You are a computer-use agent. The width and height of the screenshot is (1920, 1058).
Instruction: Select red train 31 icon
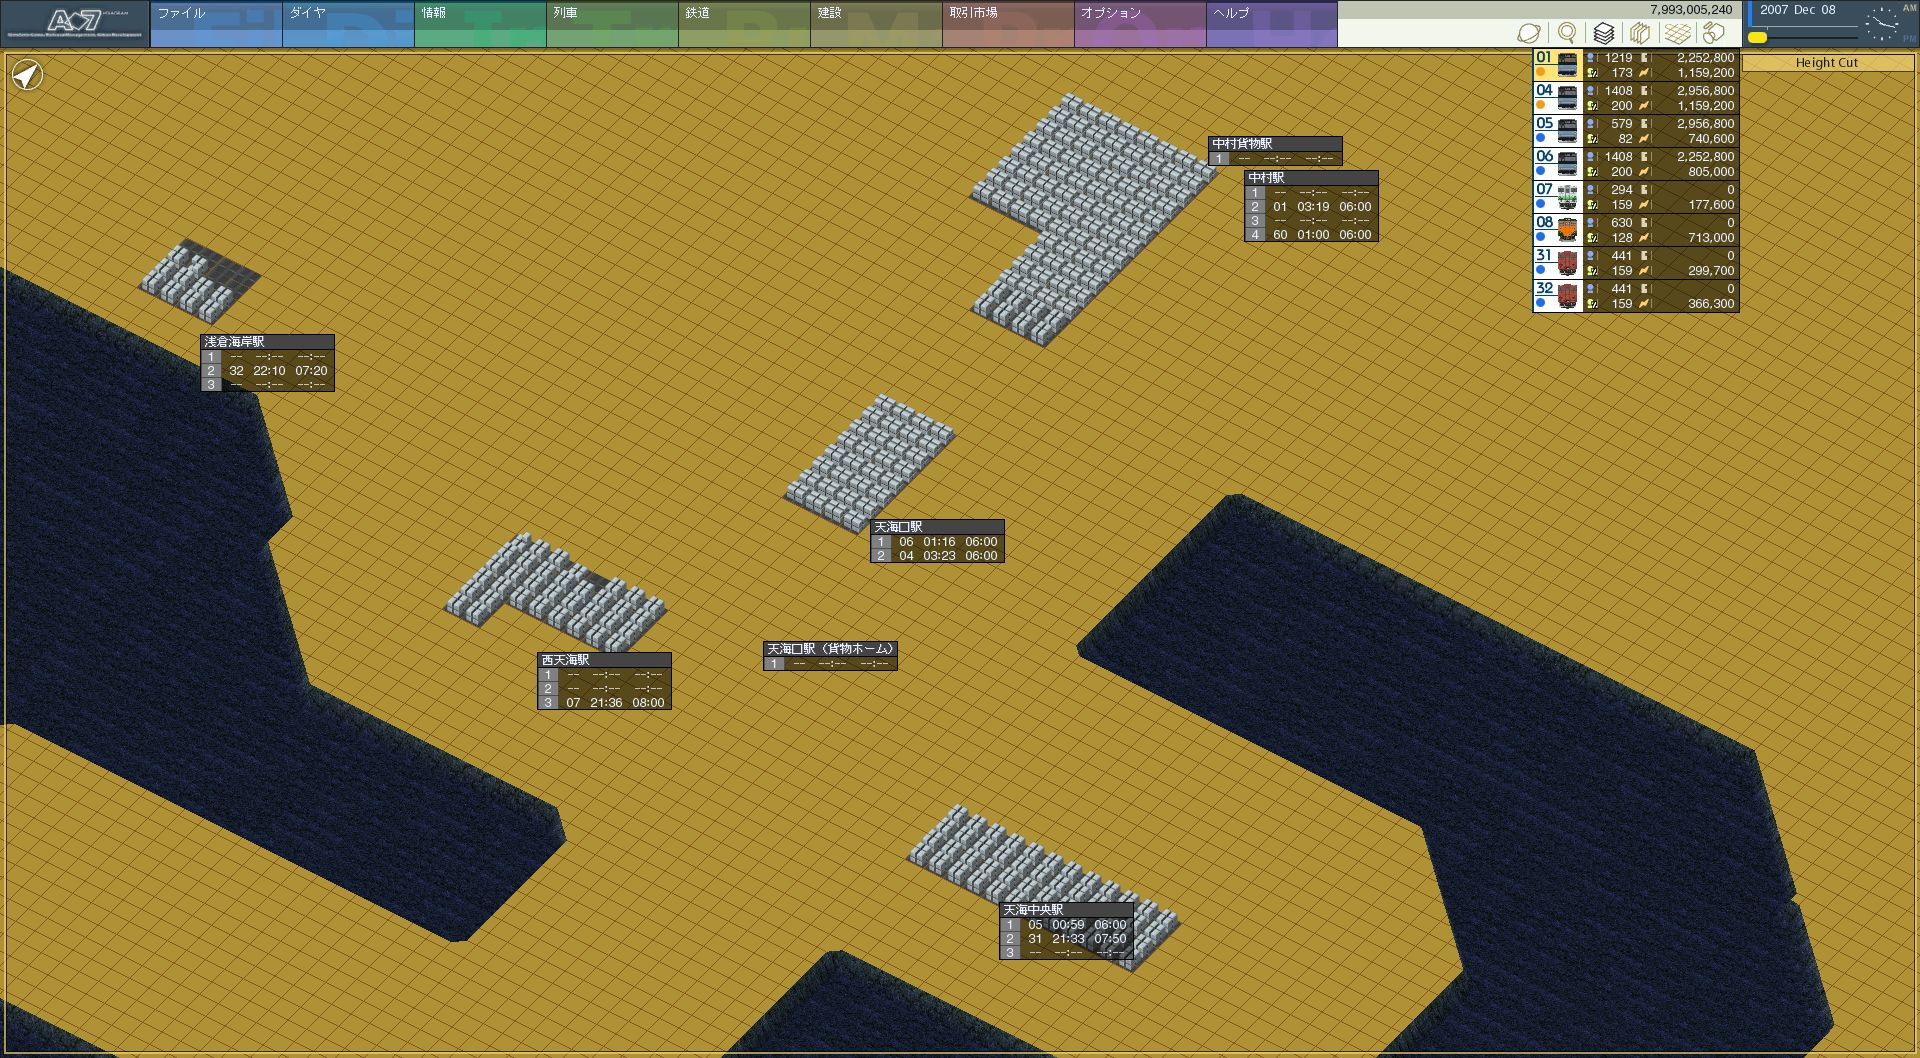pyautogui.click(x=1567, y=263)
